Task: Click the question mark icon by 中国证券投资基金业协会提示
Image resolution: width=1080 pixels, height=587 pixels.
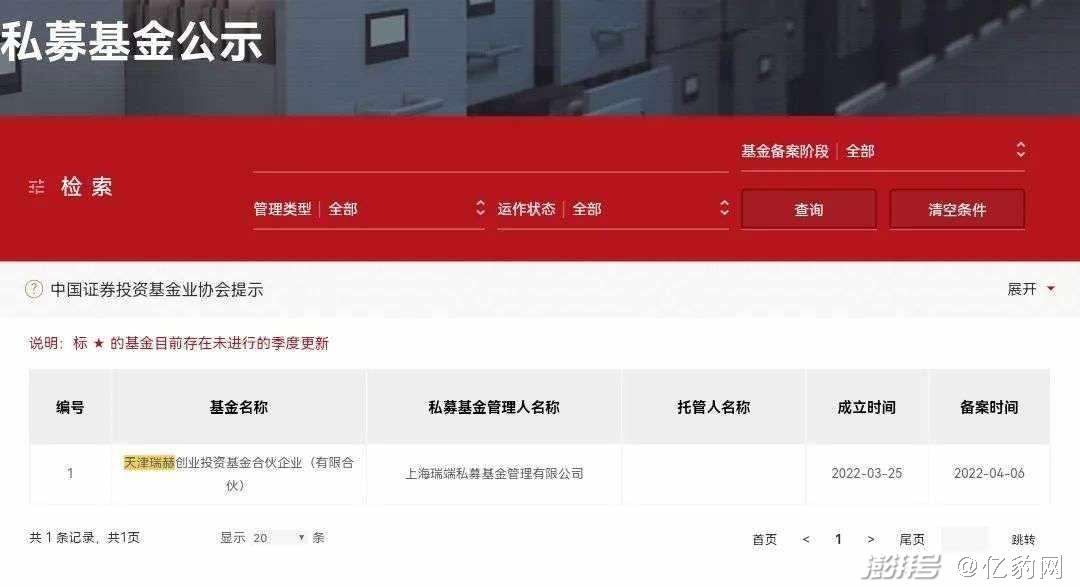Action: click(34, 289)
